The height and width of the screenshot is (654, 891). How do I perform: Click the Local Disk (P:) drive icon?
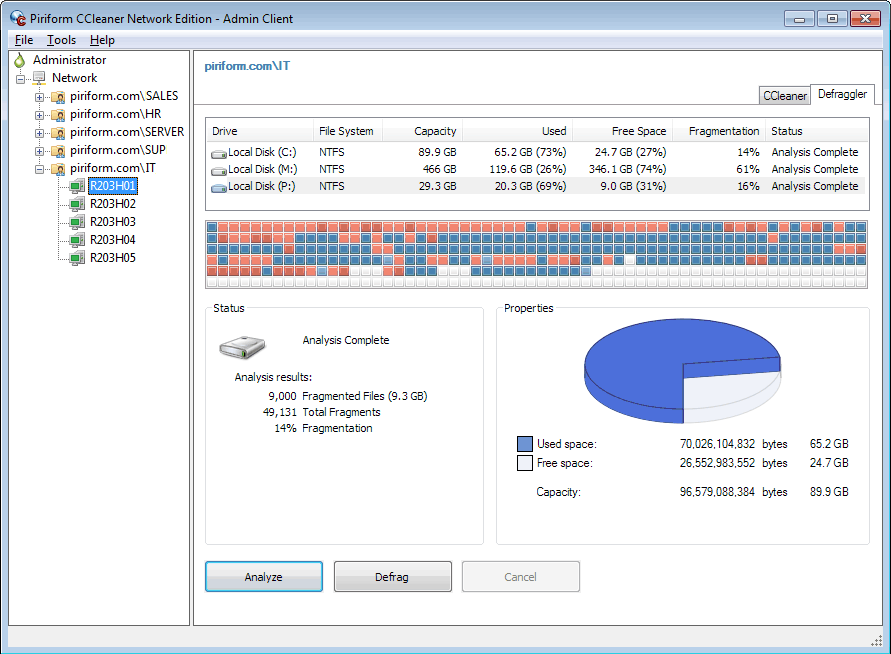pos(219,187)
